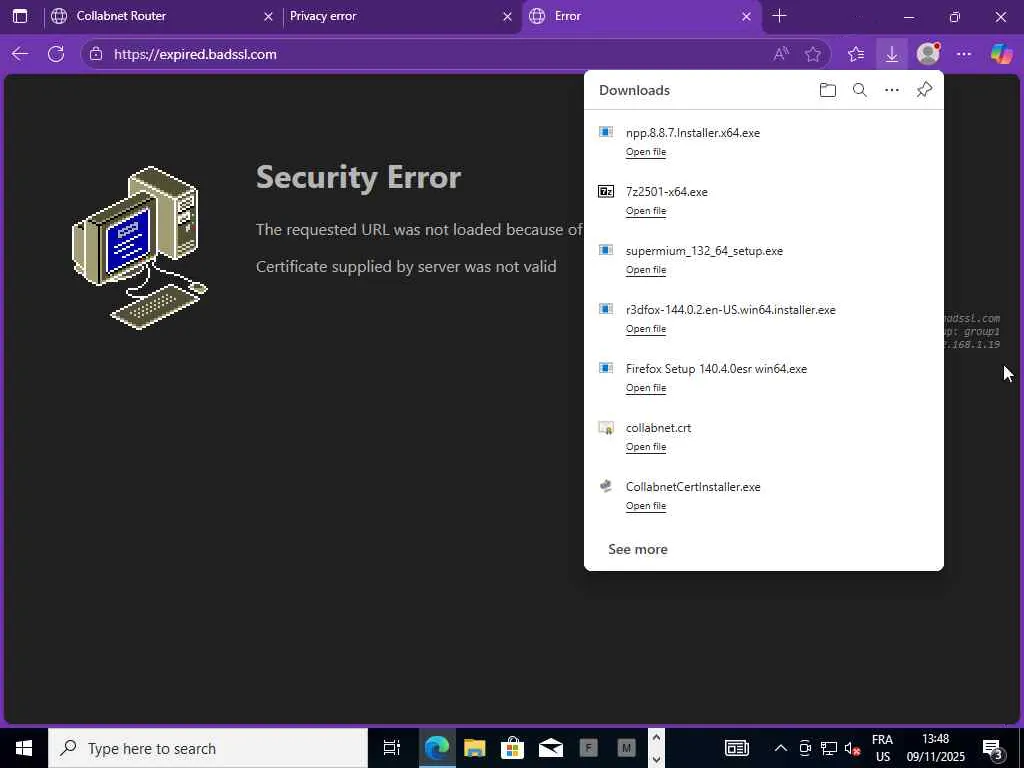1024x768 pixels.
Task: Open File Explorer from taskbar
Action: click(475, 748)
